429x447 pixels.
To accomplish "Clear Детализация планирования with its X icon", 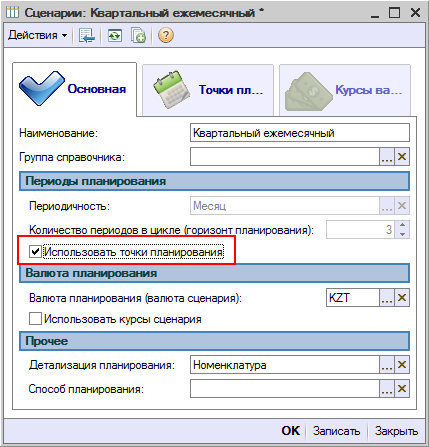I will tap(402, 365).
